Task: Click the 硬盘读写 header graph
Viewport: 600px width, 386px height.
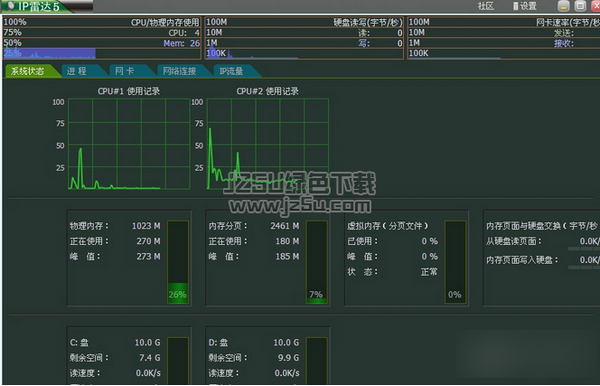Action: click(x=304, y=38)
